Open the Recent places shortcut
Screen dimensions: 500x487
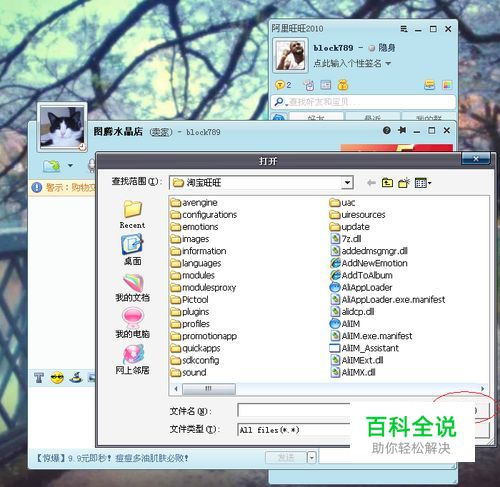click(x=132, y=214)
